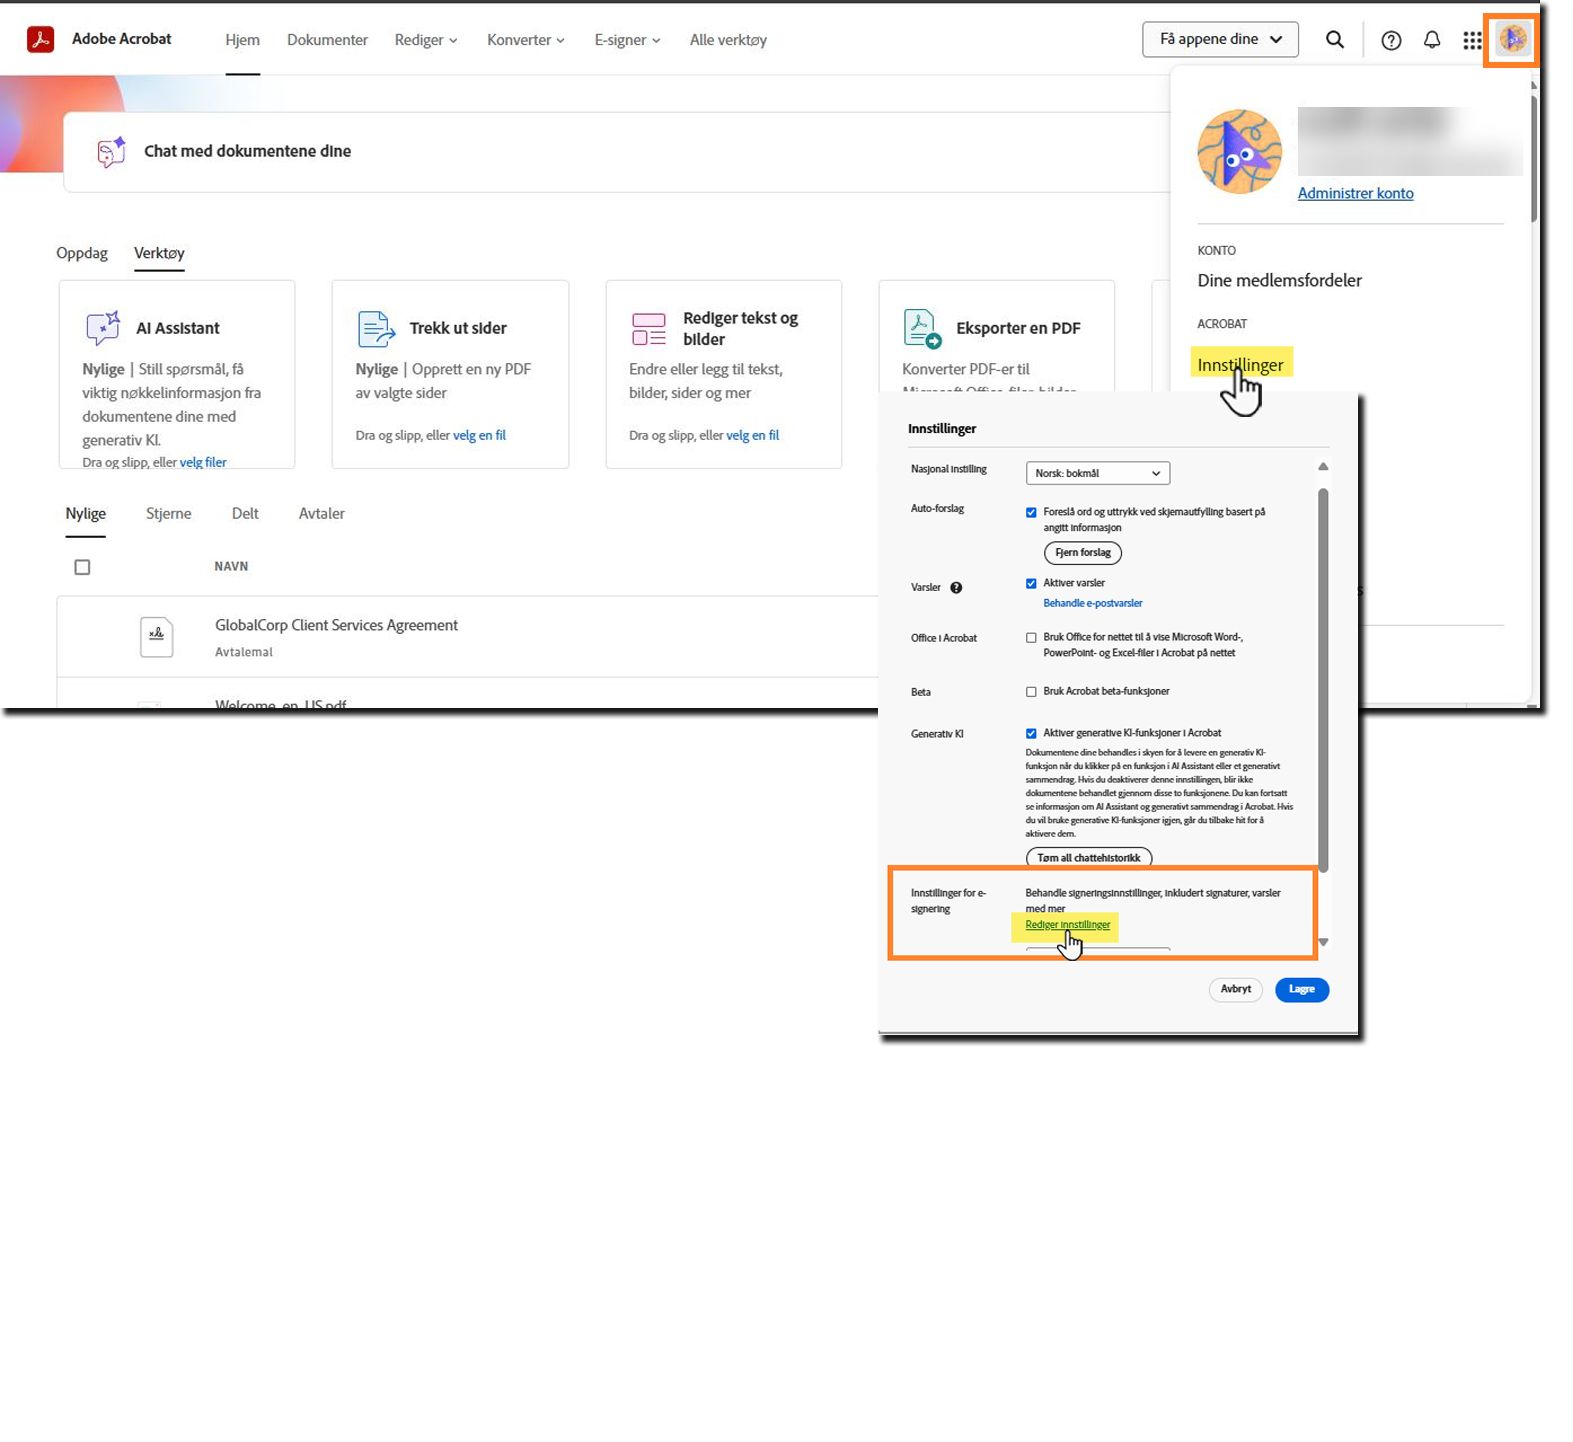1573x1442 pixels.
Task: Open the Konverter dropdown menu
Action: (x=526, y=40)
